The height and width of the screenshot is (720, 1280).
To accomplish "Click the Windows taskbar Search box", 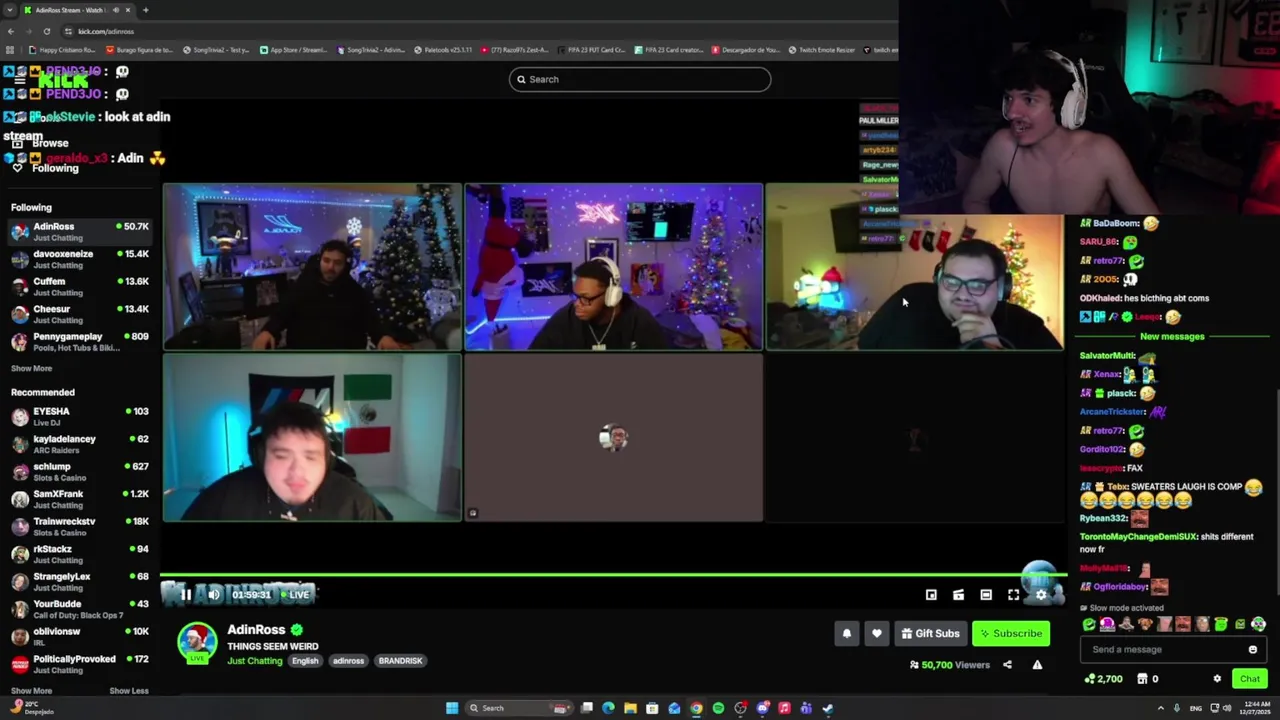I will 519,708.
